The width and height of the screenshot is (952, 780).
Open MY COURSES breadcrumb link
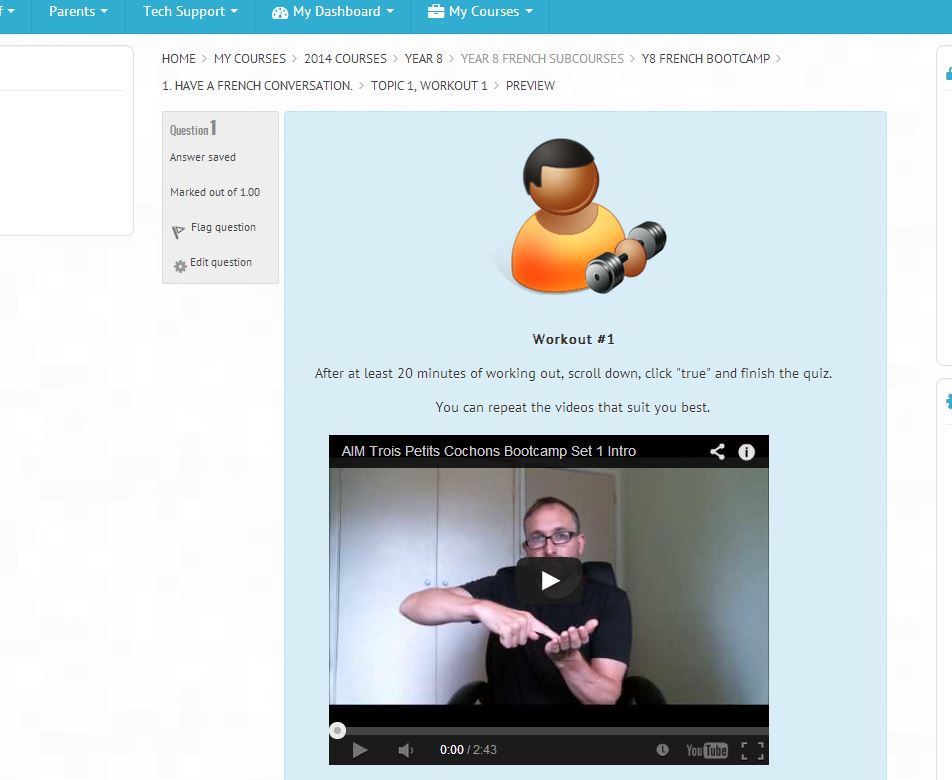tap(250, 59)
